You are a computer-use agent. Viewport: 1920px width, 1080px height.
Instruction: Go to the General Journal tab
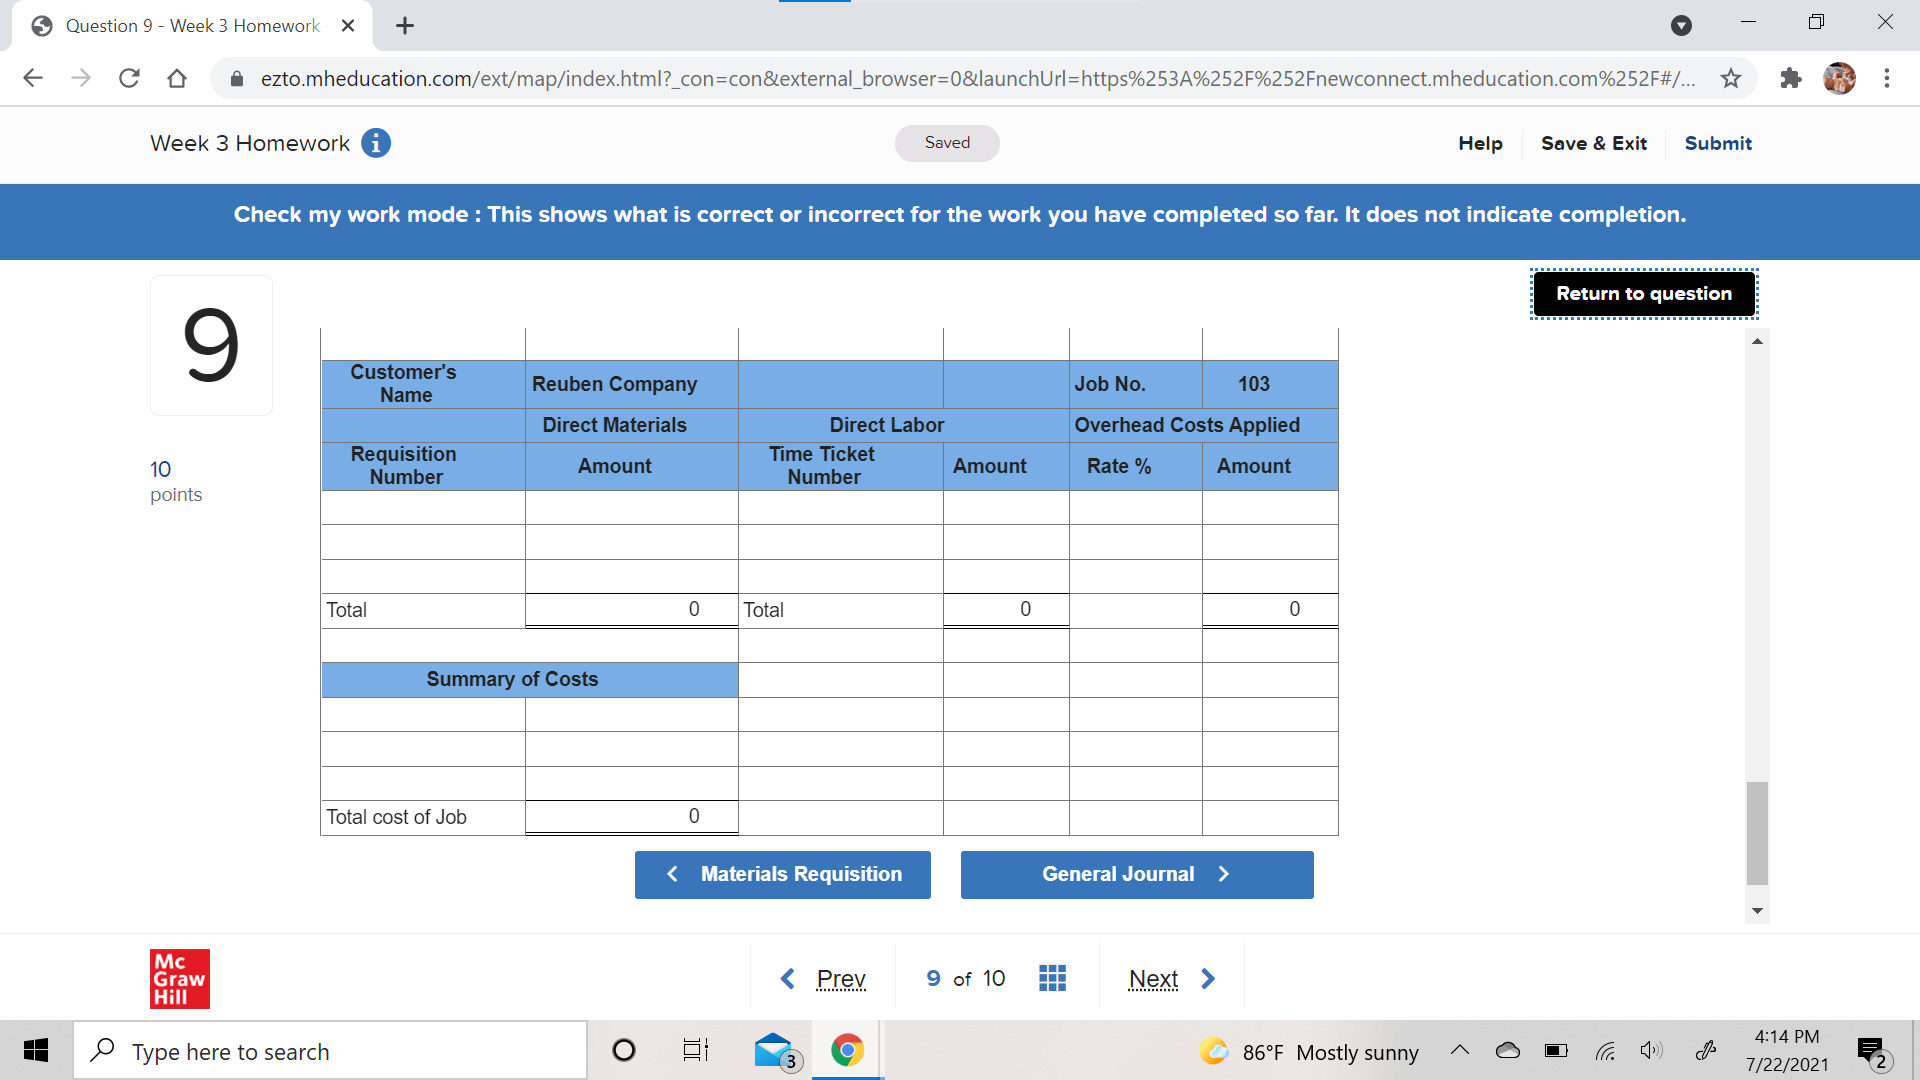click(x=1136, y=874)
